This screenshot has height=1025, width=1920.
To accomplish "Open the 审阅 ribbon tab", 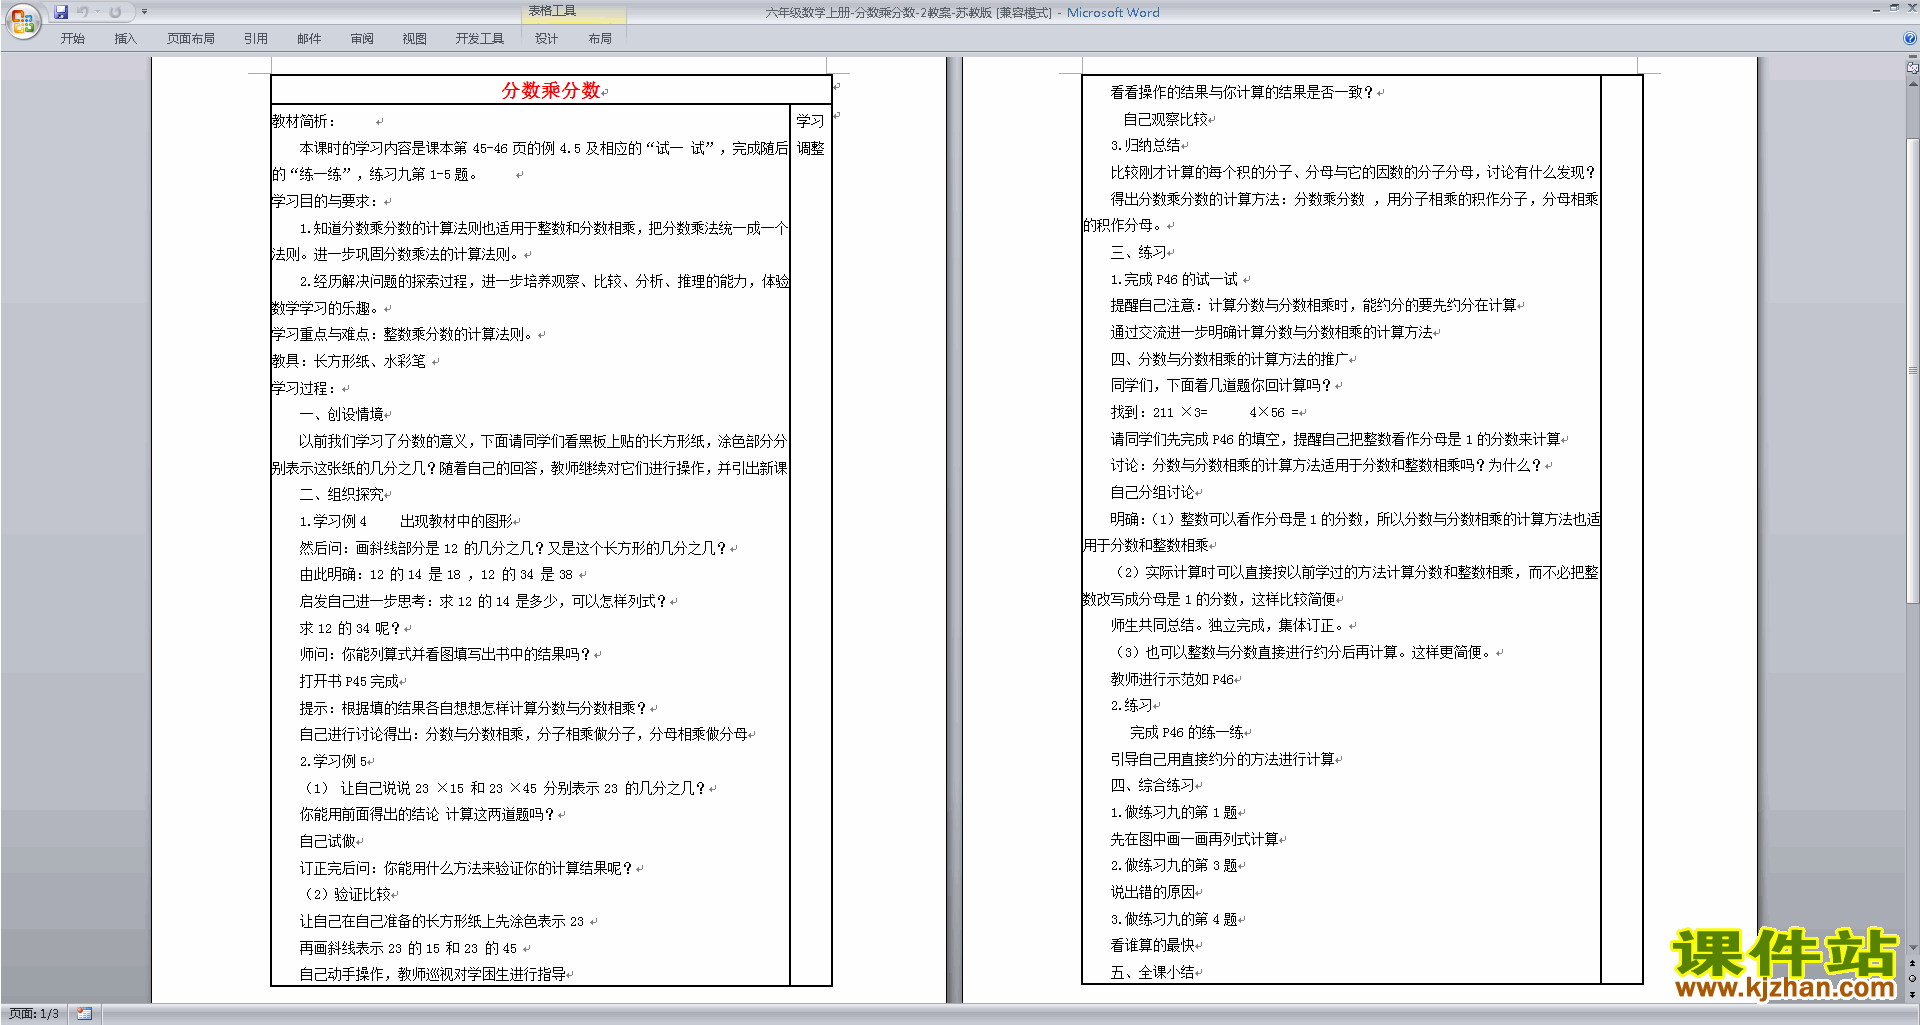I will click(x=361, y=39).
